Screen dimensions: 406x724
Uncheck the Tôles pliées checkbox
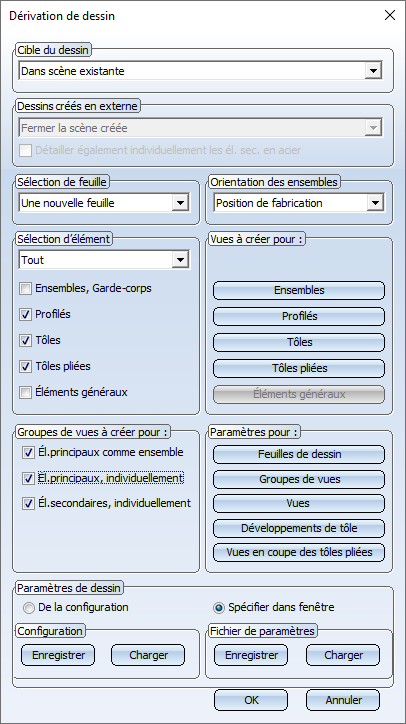pyautogui.click(x=25, y=367)
